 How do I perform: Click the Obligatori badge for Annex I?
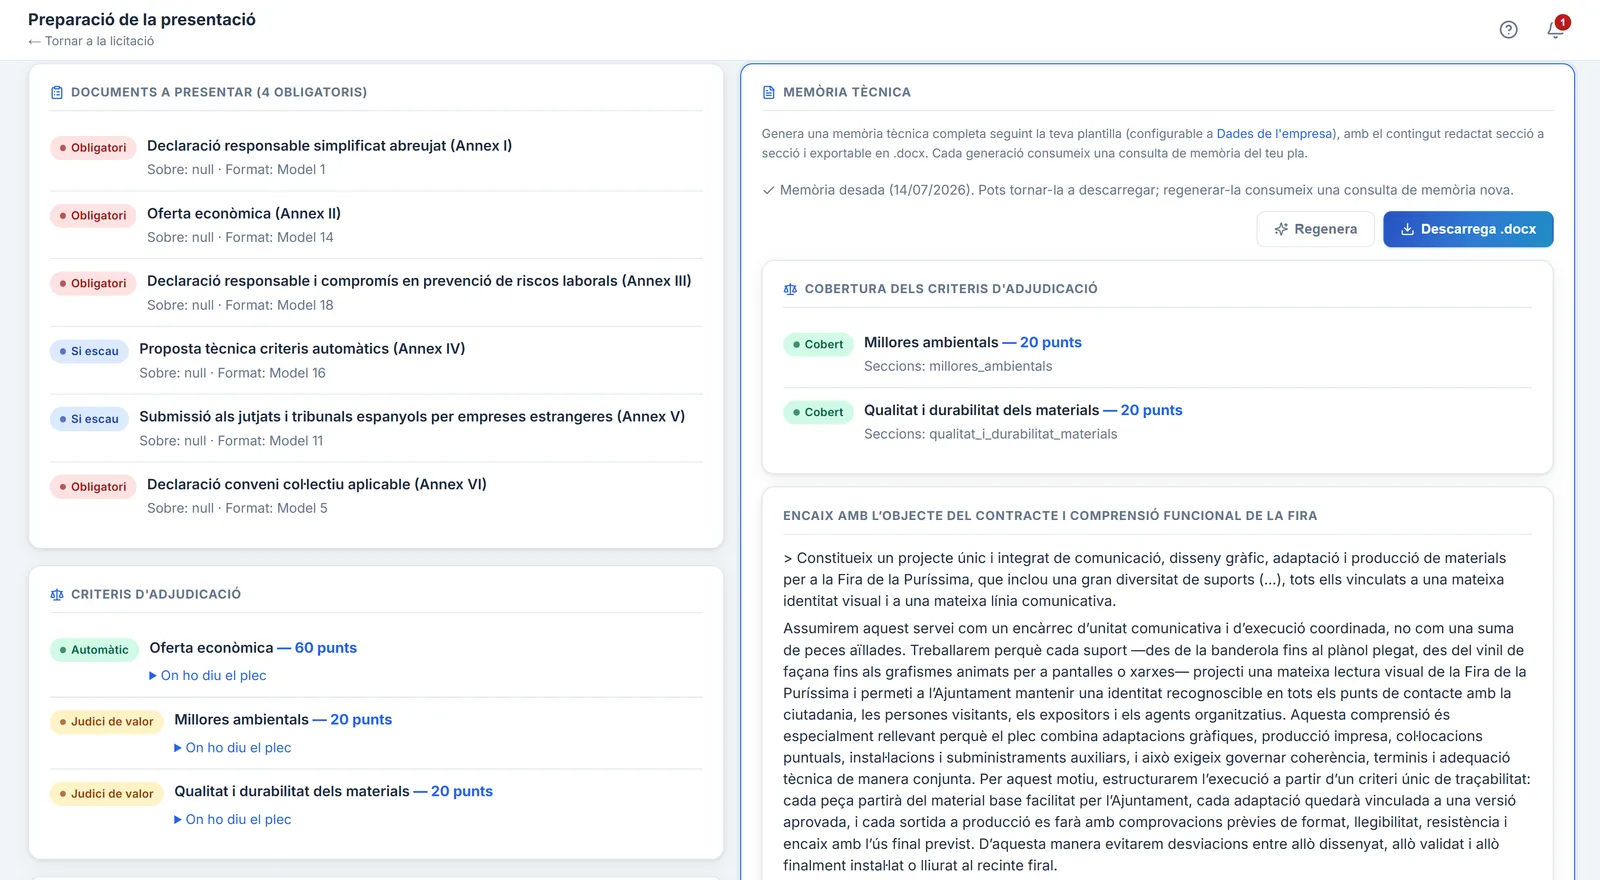click(x=93, y=148)
